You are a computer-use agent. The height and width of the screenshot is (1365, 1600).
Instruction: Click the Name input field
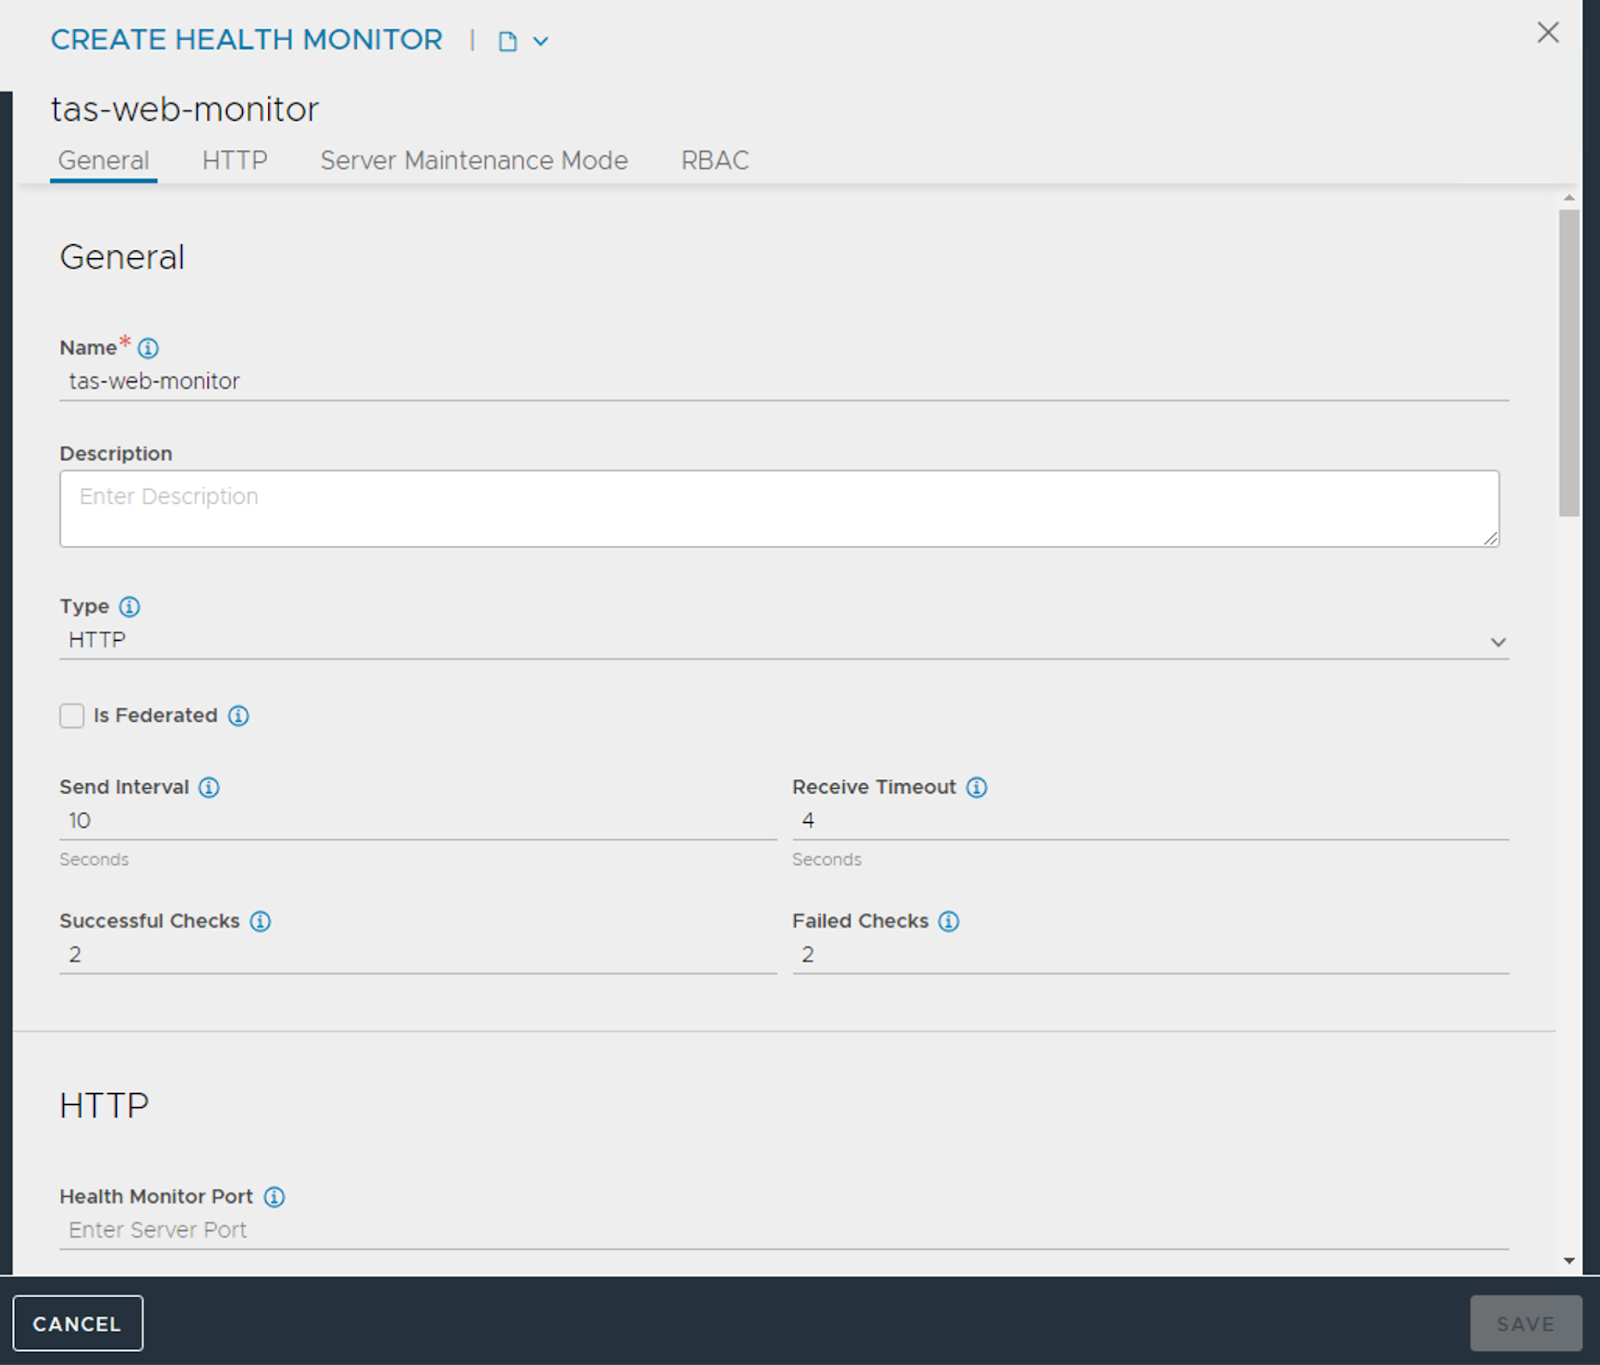[x=784, y=381]
